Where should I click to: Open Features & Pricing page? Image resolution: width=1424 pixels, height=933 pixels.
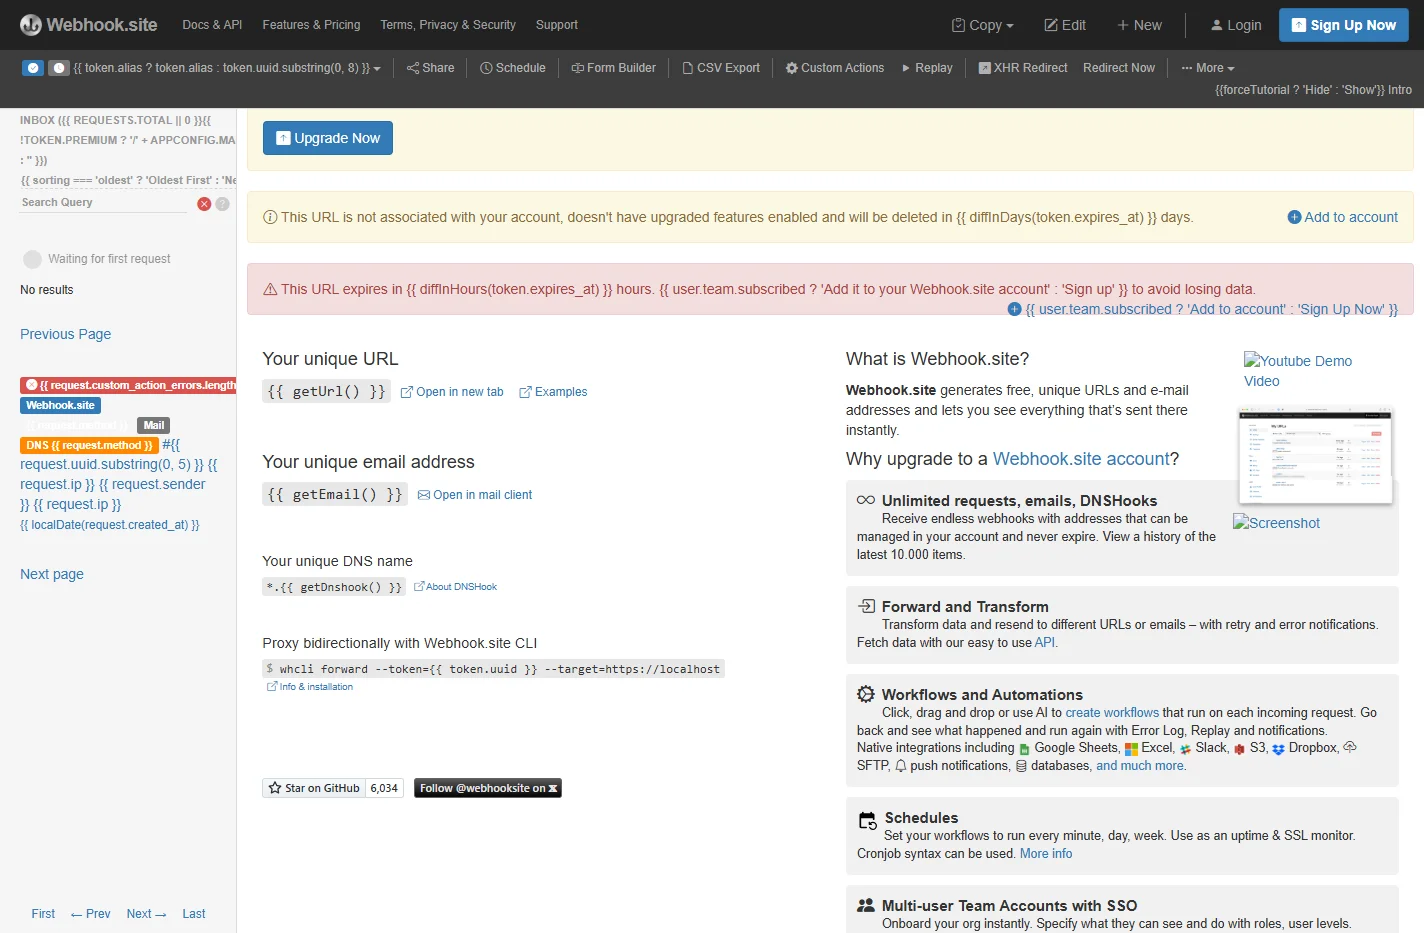[311, 25]
